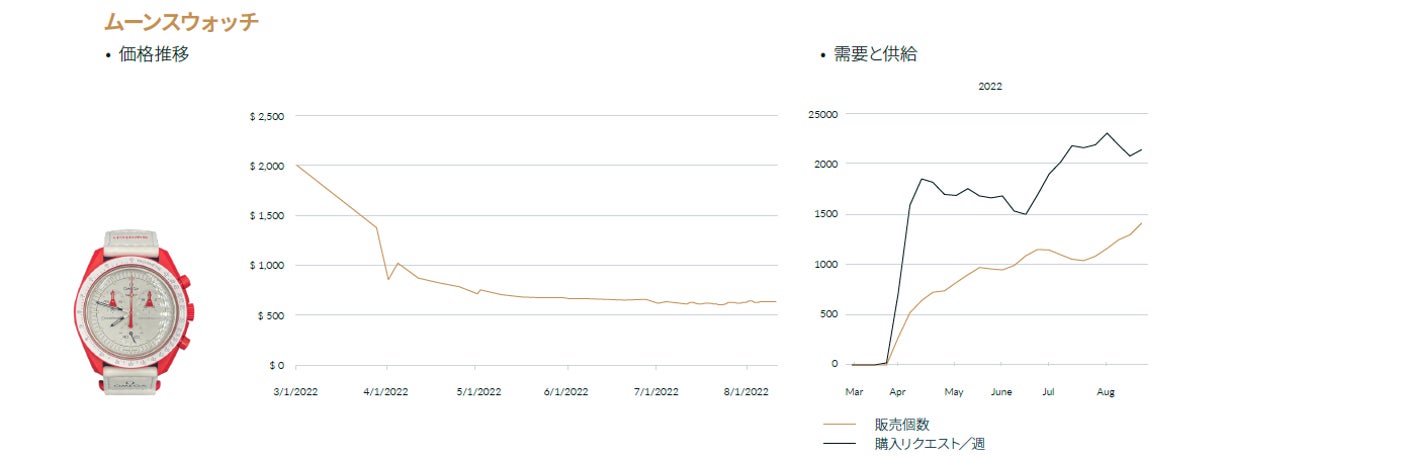The image size is (1402, 458).
Task: Click the Mar month axis label
Action: (x=854, y=392)
